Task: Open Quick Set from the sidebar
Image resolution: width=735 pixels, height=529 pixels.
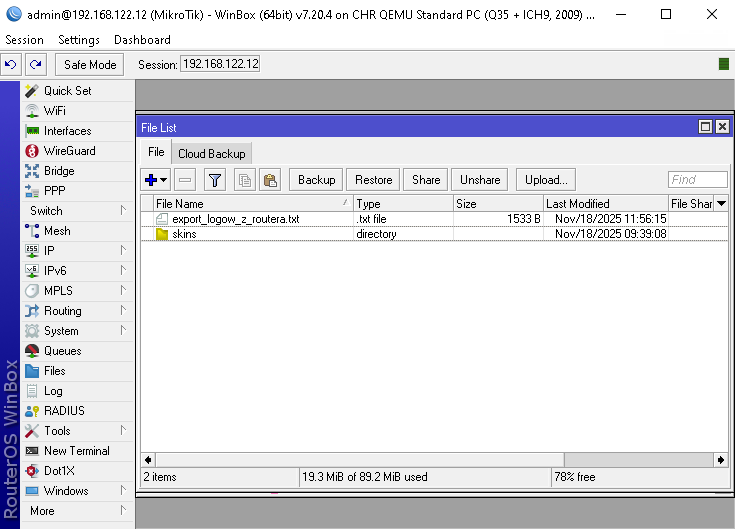Action: tap(77, 91)
